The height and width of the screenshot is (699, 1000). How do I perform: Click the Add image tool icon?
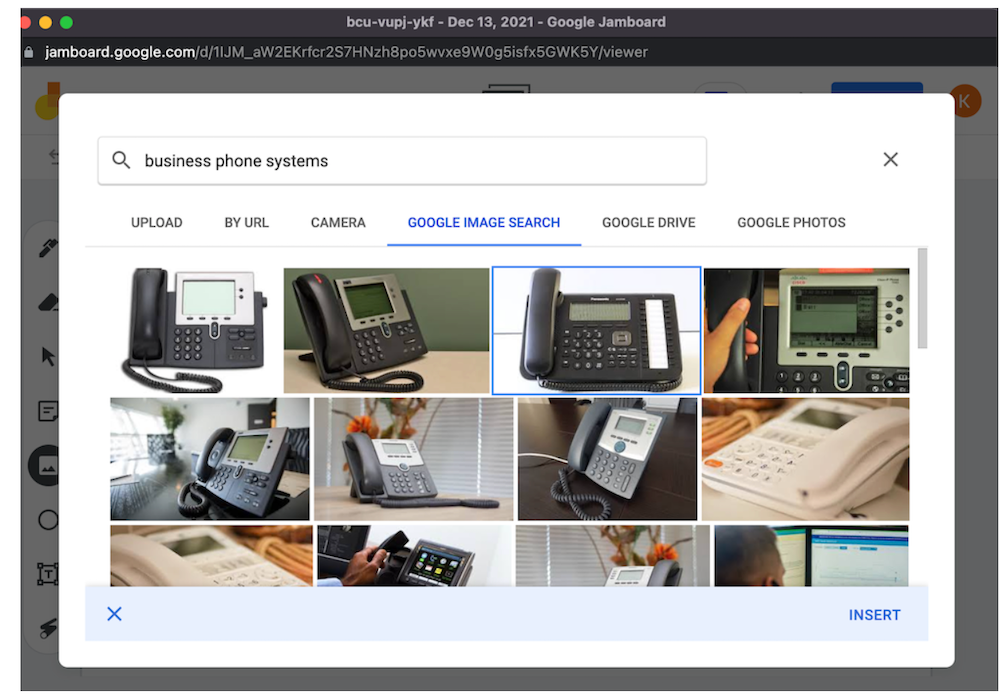pos(47,465)
